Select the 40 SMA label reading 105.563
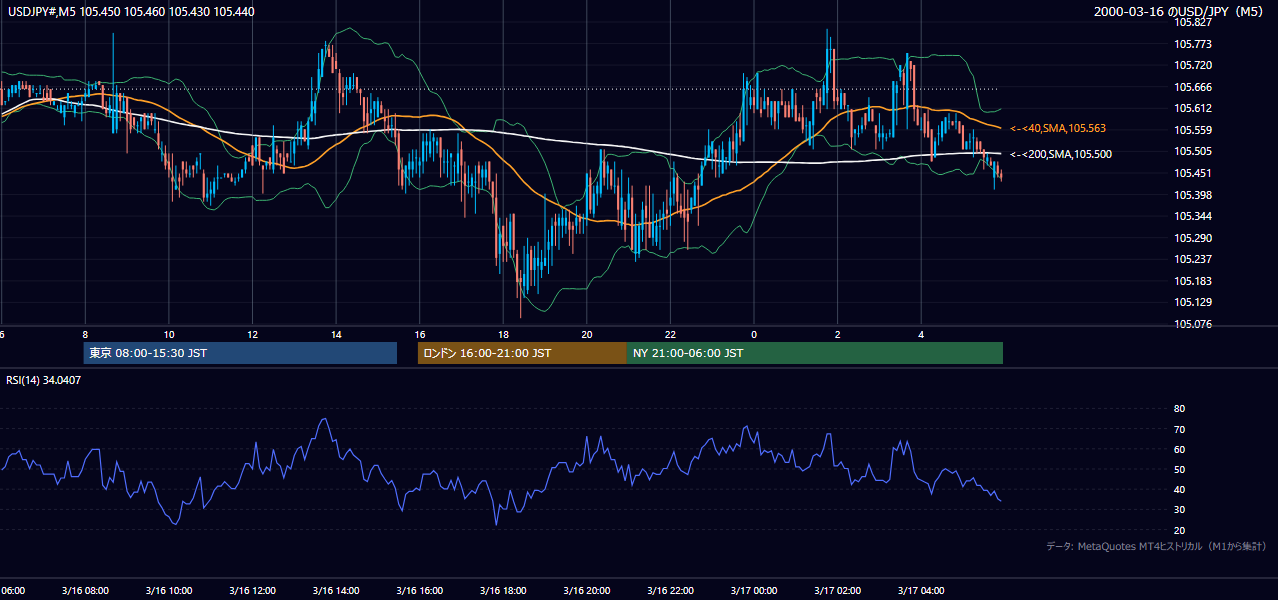Viewport: 1278px width, 600px height. tap(1058, 129)
